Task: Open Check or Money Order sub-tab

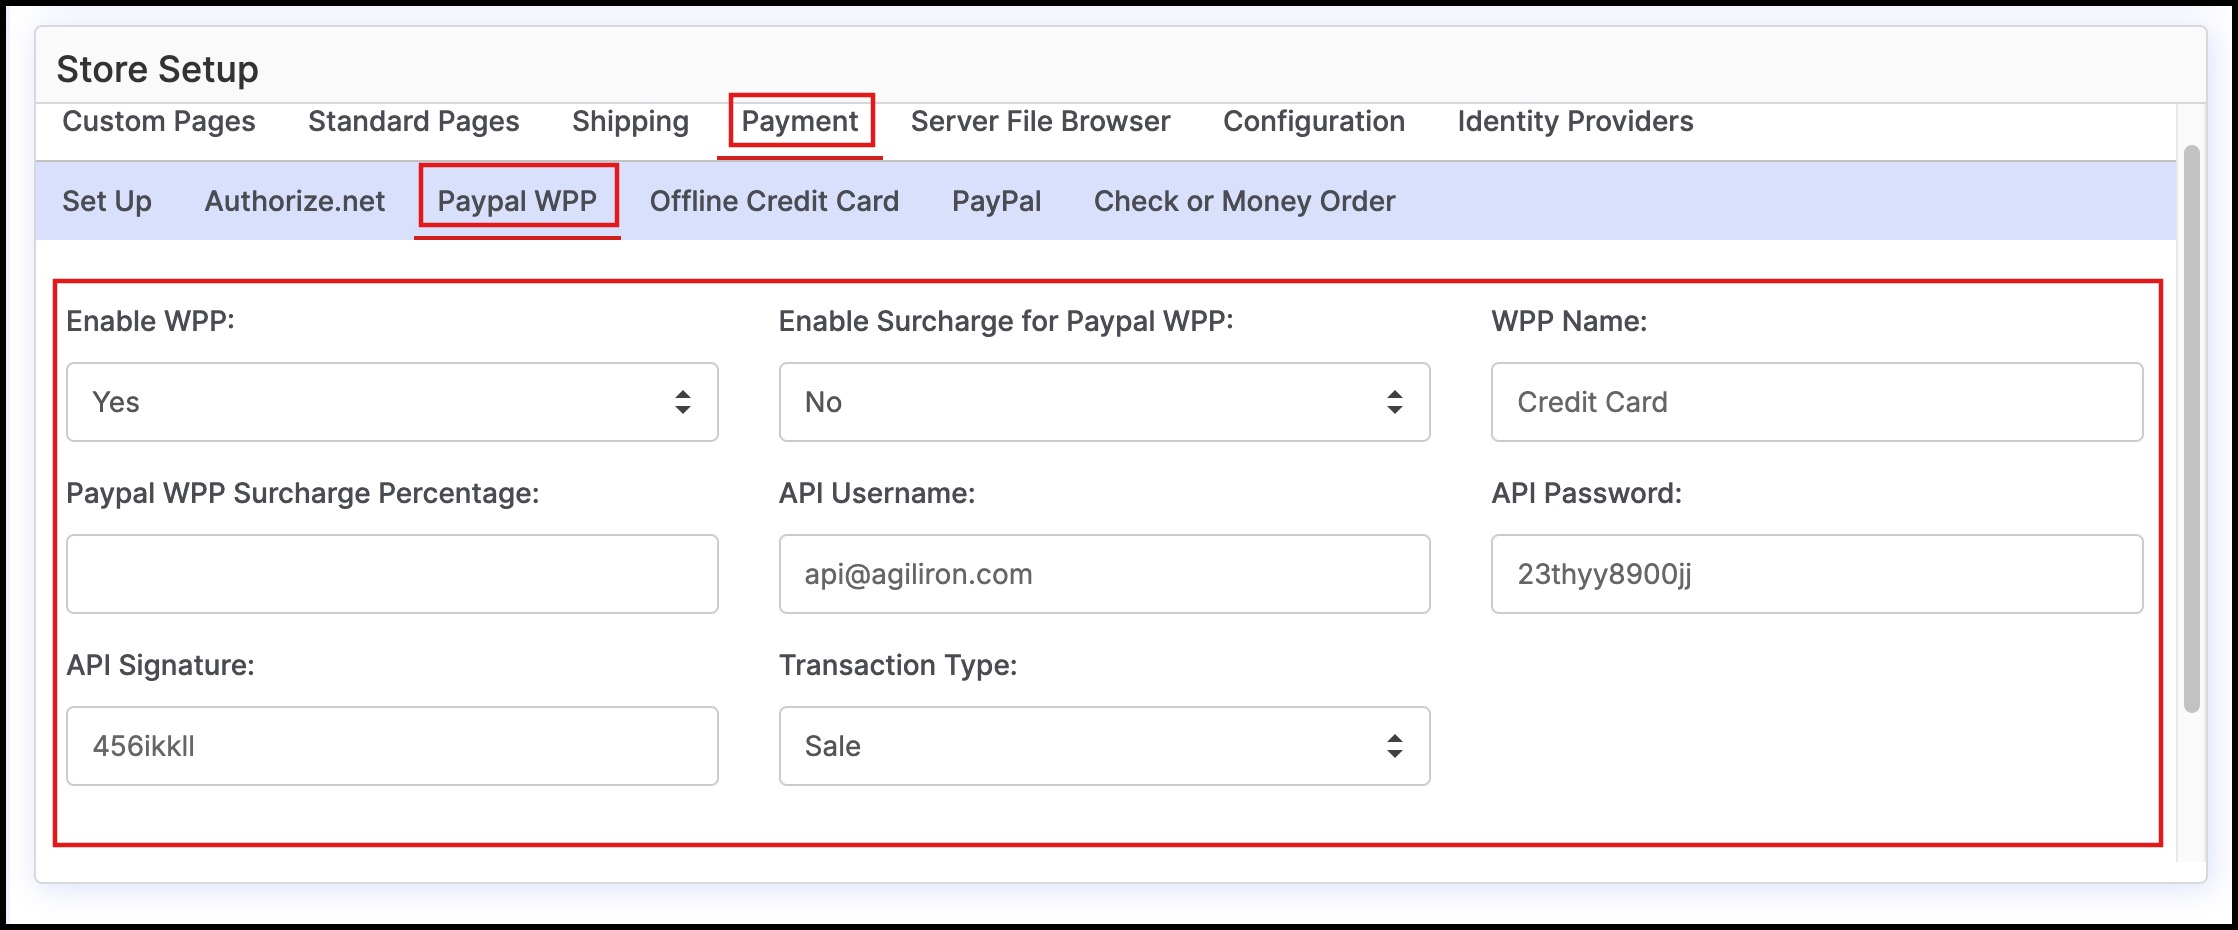Action: (1244, 201)
